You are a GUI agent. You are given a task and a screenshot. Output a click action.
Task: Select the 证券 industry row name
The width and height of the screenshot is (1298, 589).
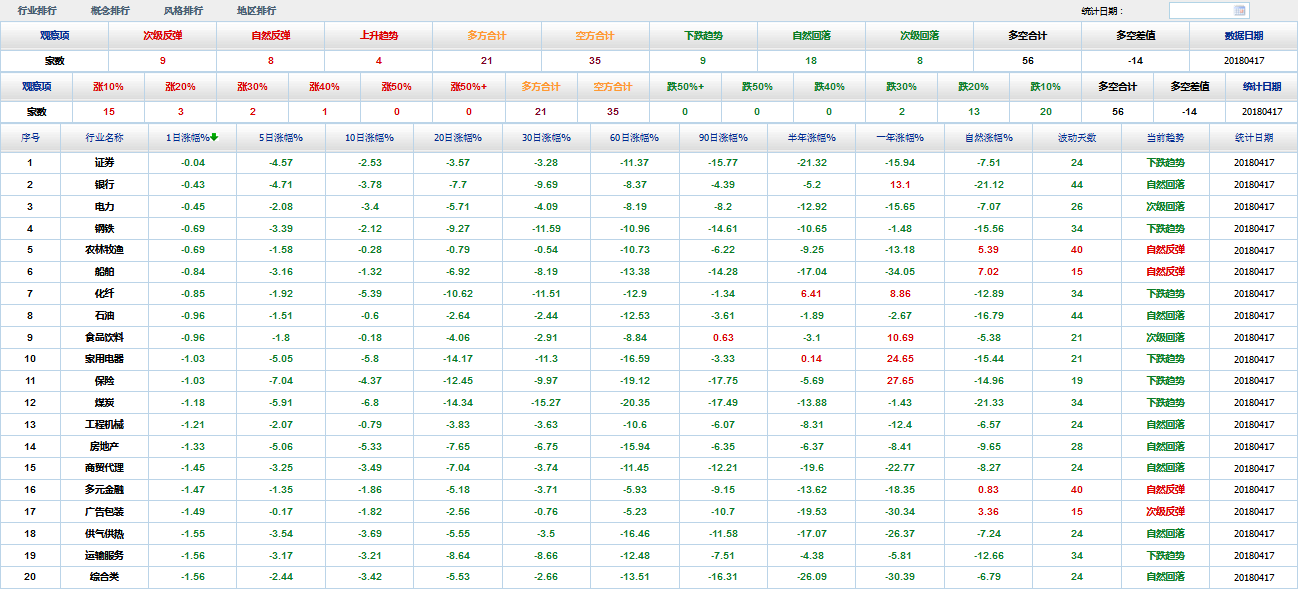104,163
